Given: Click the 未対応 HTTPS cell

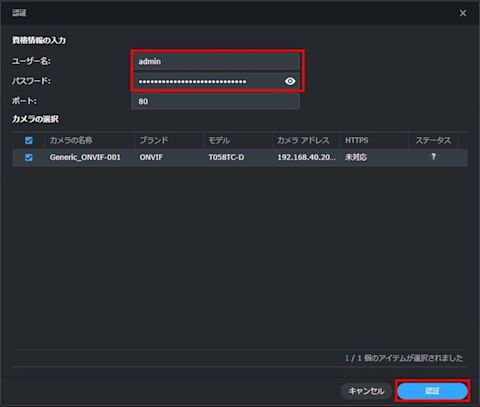Looking at the screenshot, I should pyautogui.click(x=356, y=157).
